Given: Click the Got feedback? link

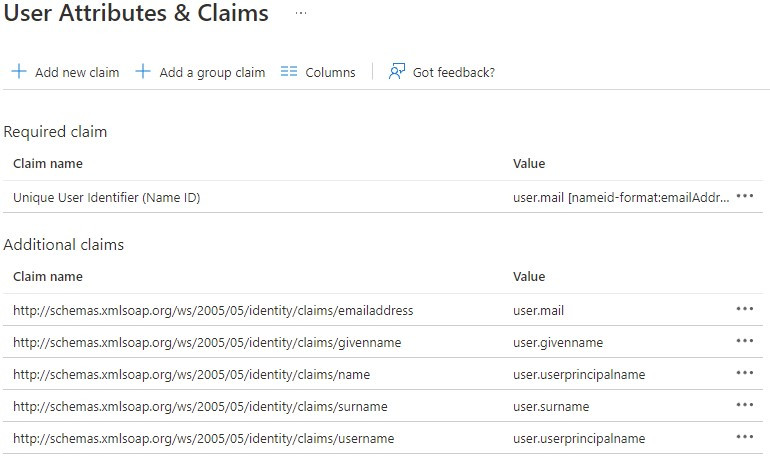Looking at the screenshot, I should pyautogui.click(x=453, y=72).
